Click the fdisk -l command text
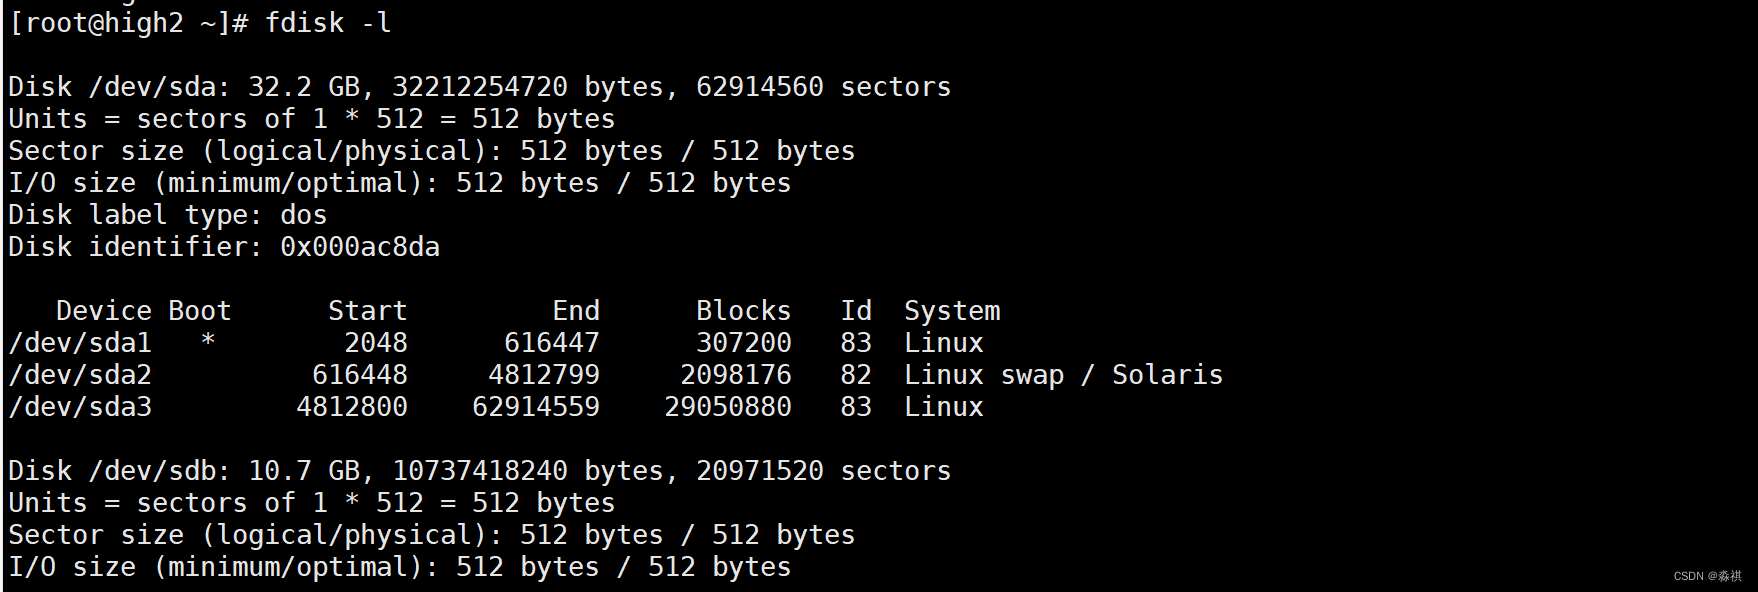The image size is (1758, 592). click(x=327, y=23)
